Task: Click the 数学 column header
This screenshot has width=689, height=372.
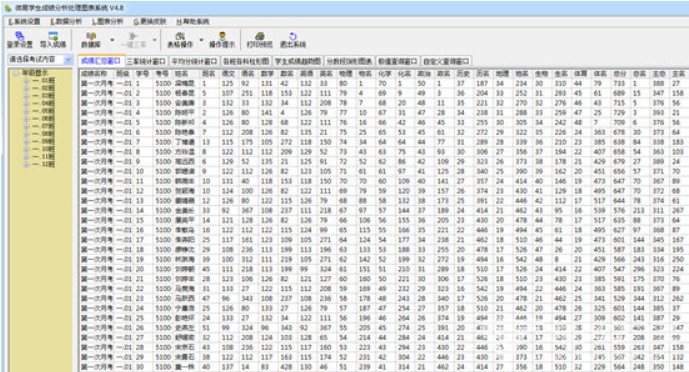Action: (268, 74)
